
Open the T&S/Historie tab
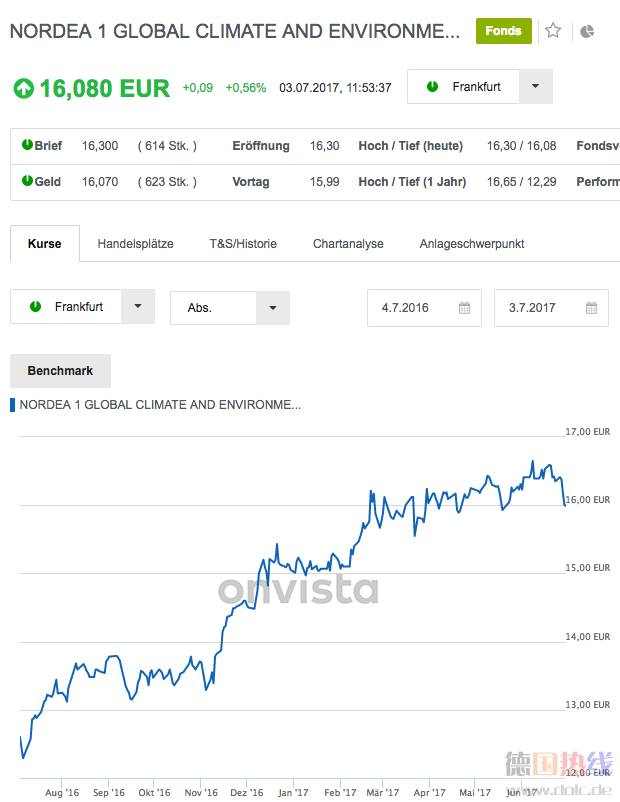click(x=243, y=243)
